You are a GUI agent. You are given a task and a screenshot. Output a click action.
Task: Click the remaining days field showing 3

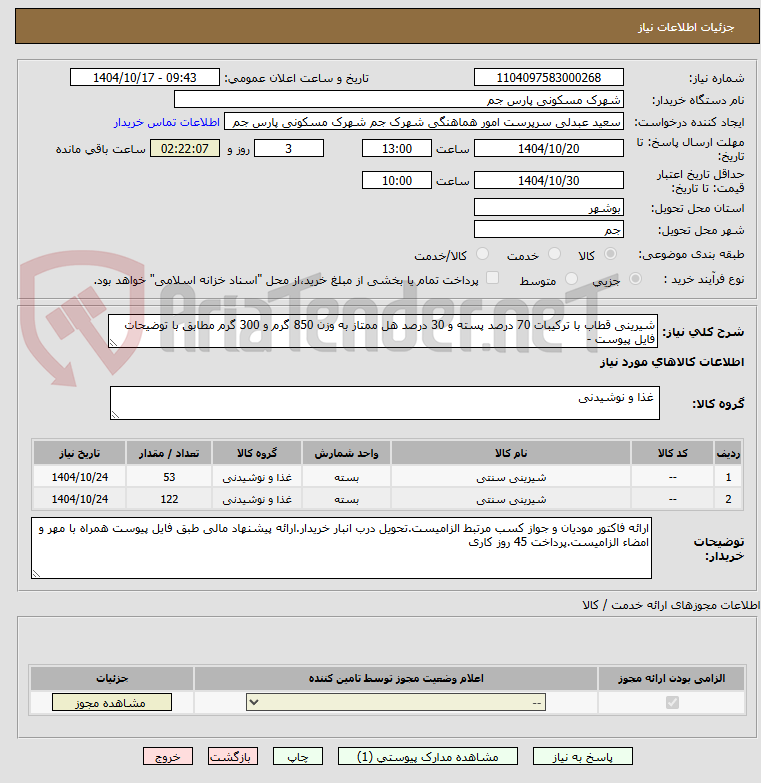[289, 148]
